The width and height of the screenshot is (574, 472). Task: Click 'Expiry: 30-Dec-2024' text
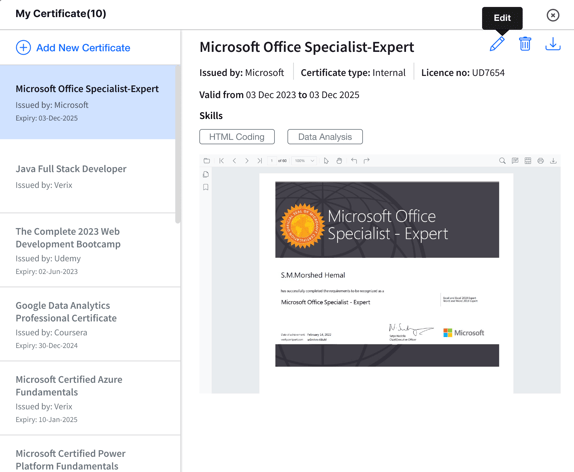tap(46, 345)
